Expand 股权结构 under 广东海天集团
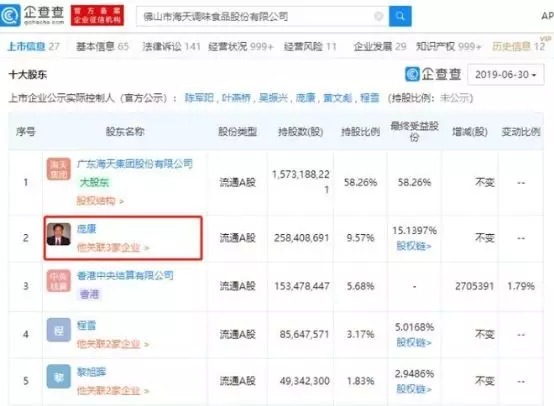This screenshot has height=406, width=554. pos(100,201)
